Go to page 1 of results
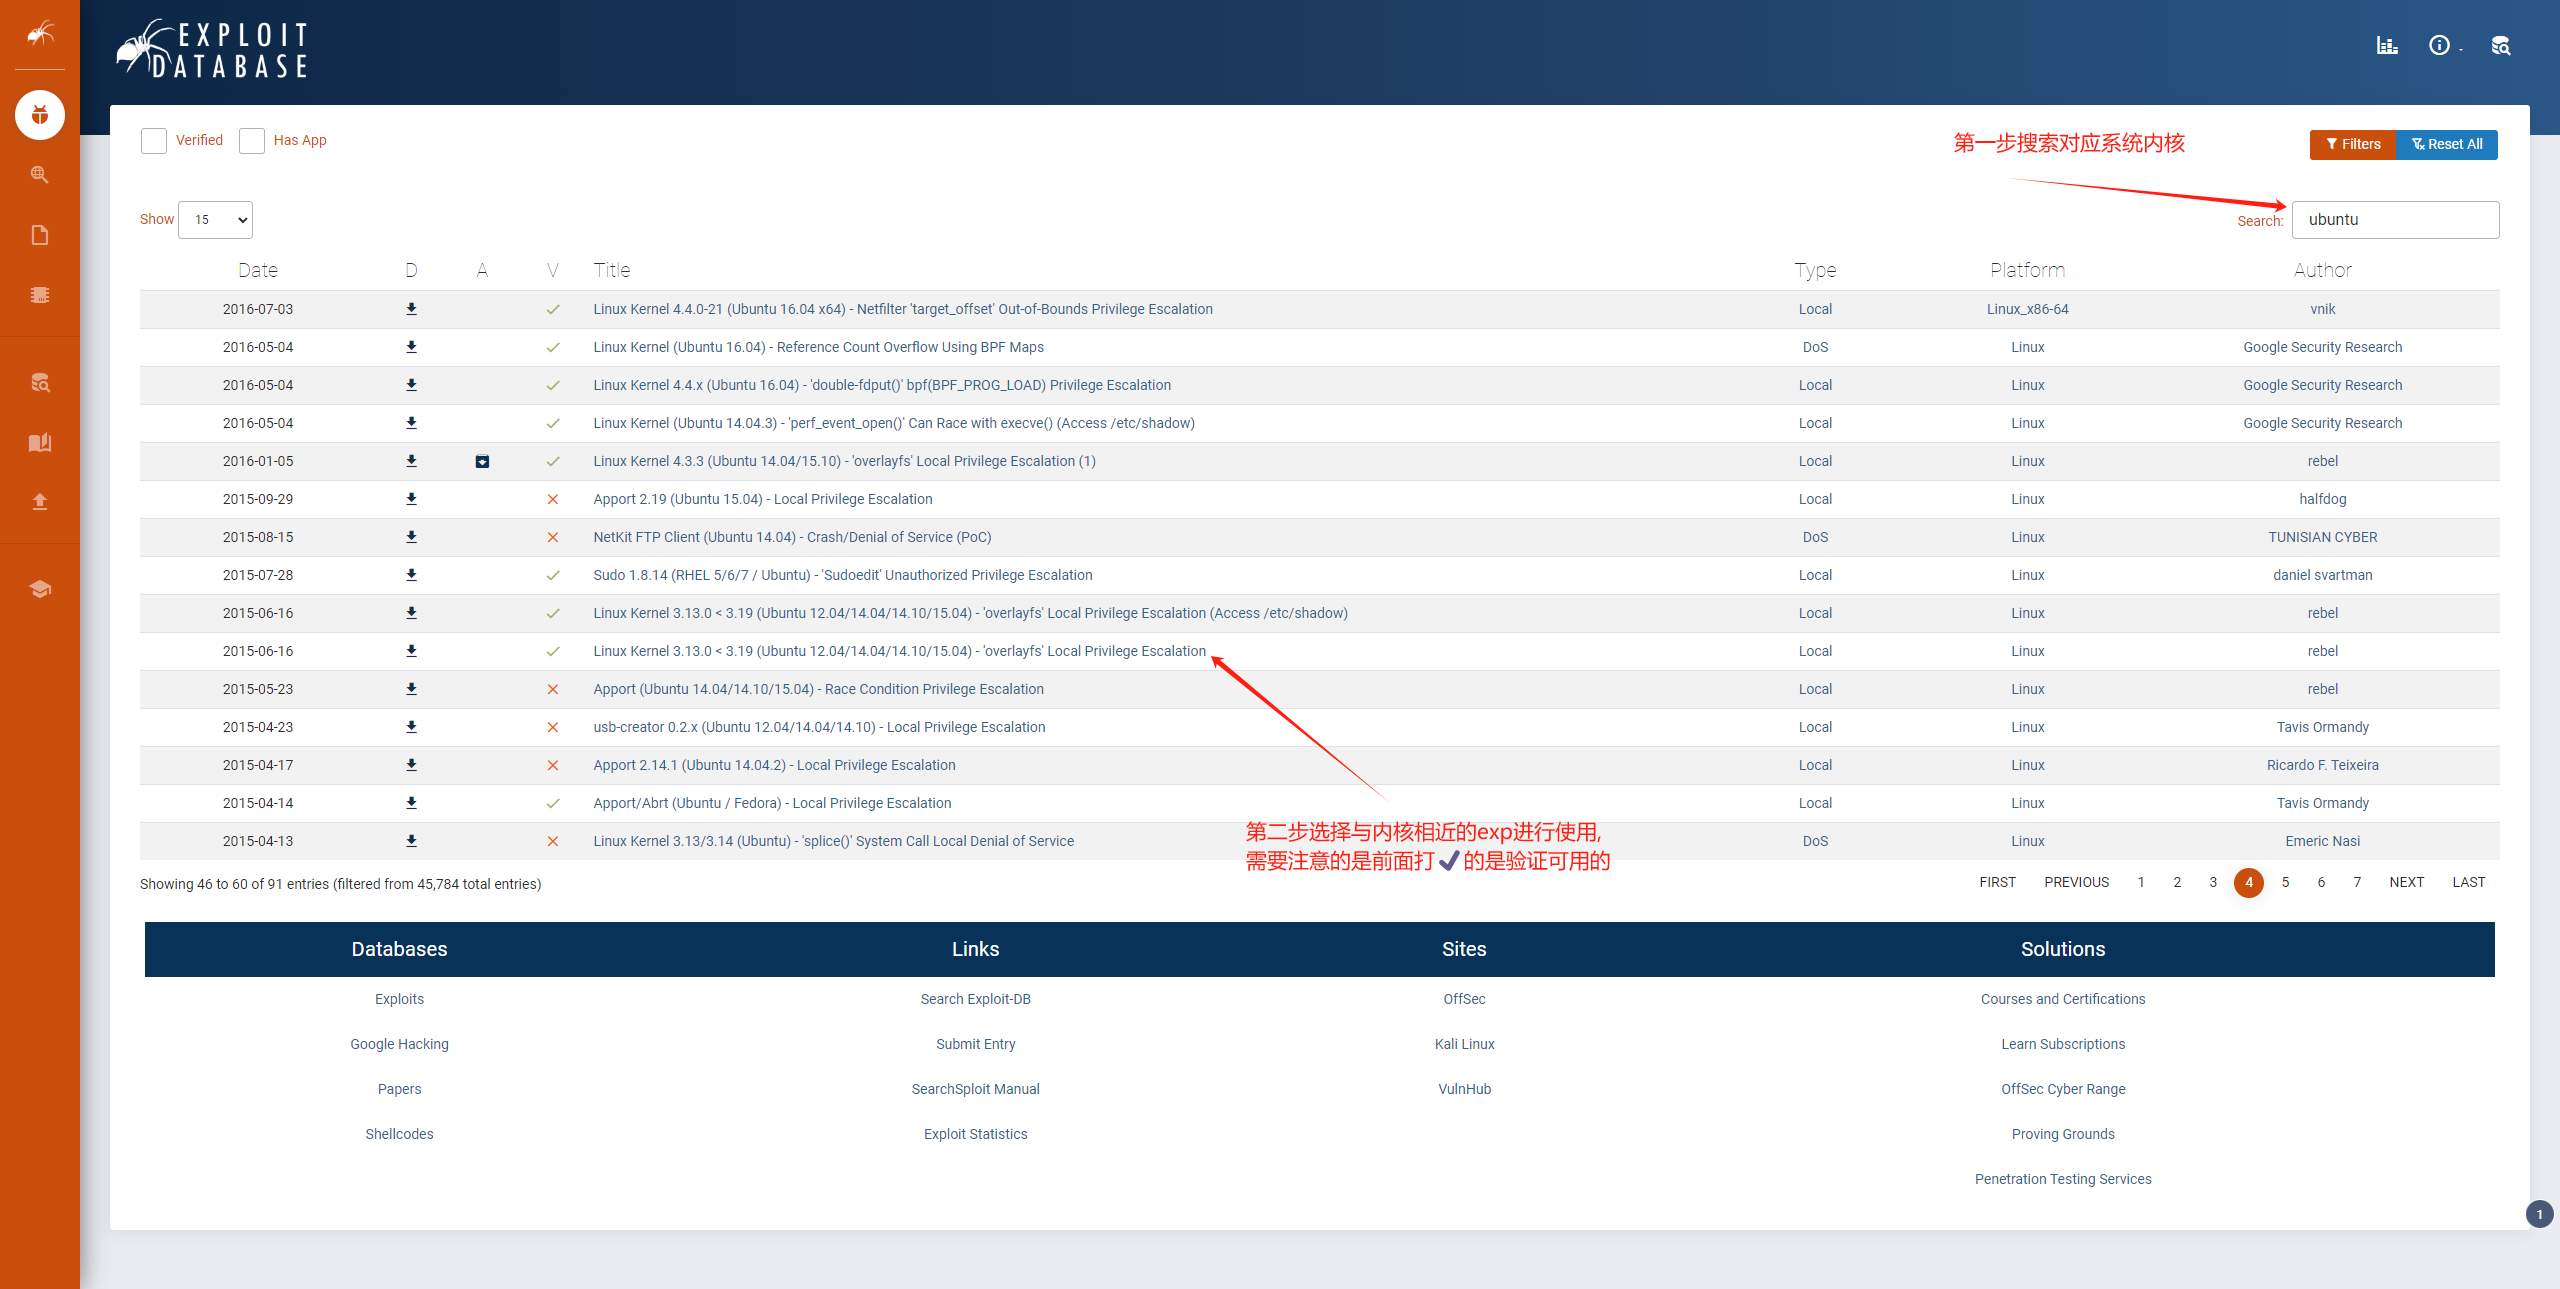This screenshot has height=1289, width=2560. click(2141, 882)
